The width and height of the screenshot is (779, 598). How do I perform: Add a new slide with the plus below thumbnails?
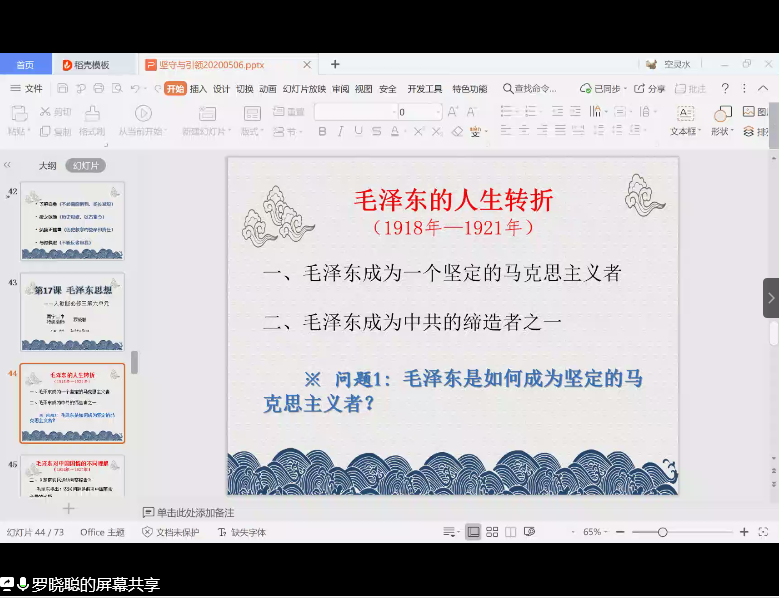[69, 509]
